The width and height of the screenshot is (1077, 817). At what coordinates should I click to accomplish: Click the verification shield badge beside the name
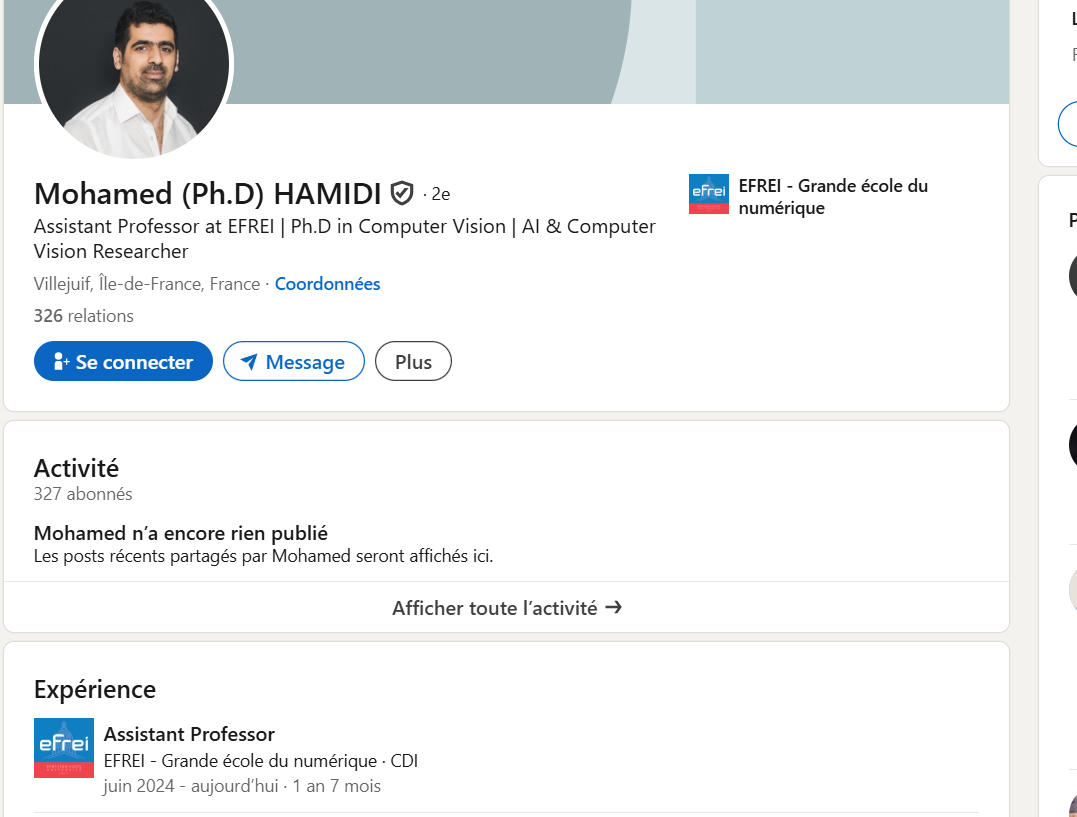(x=402, y=192)
